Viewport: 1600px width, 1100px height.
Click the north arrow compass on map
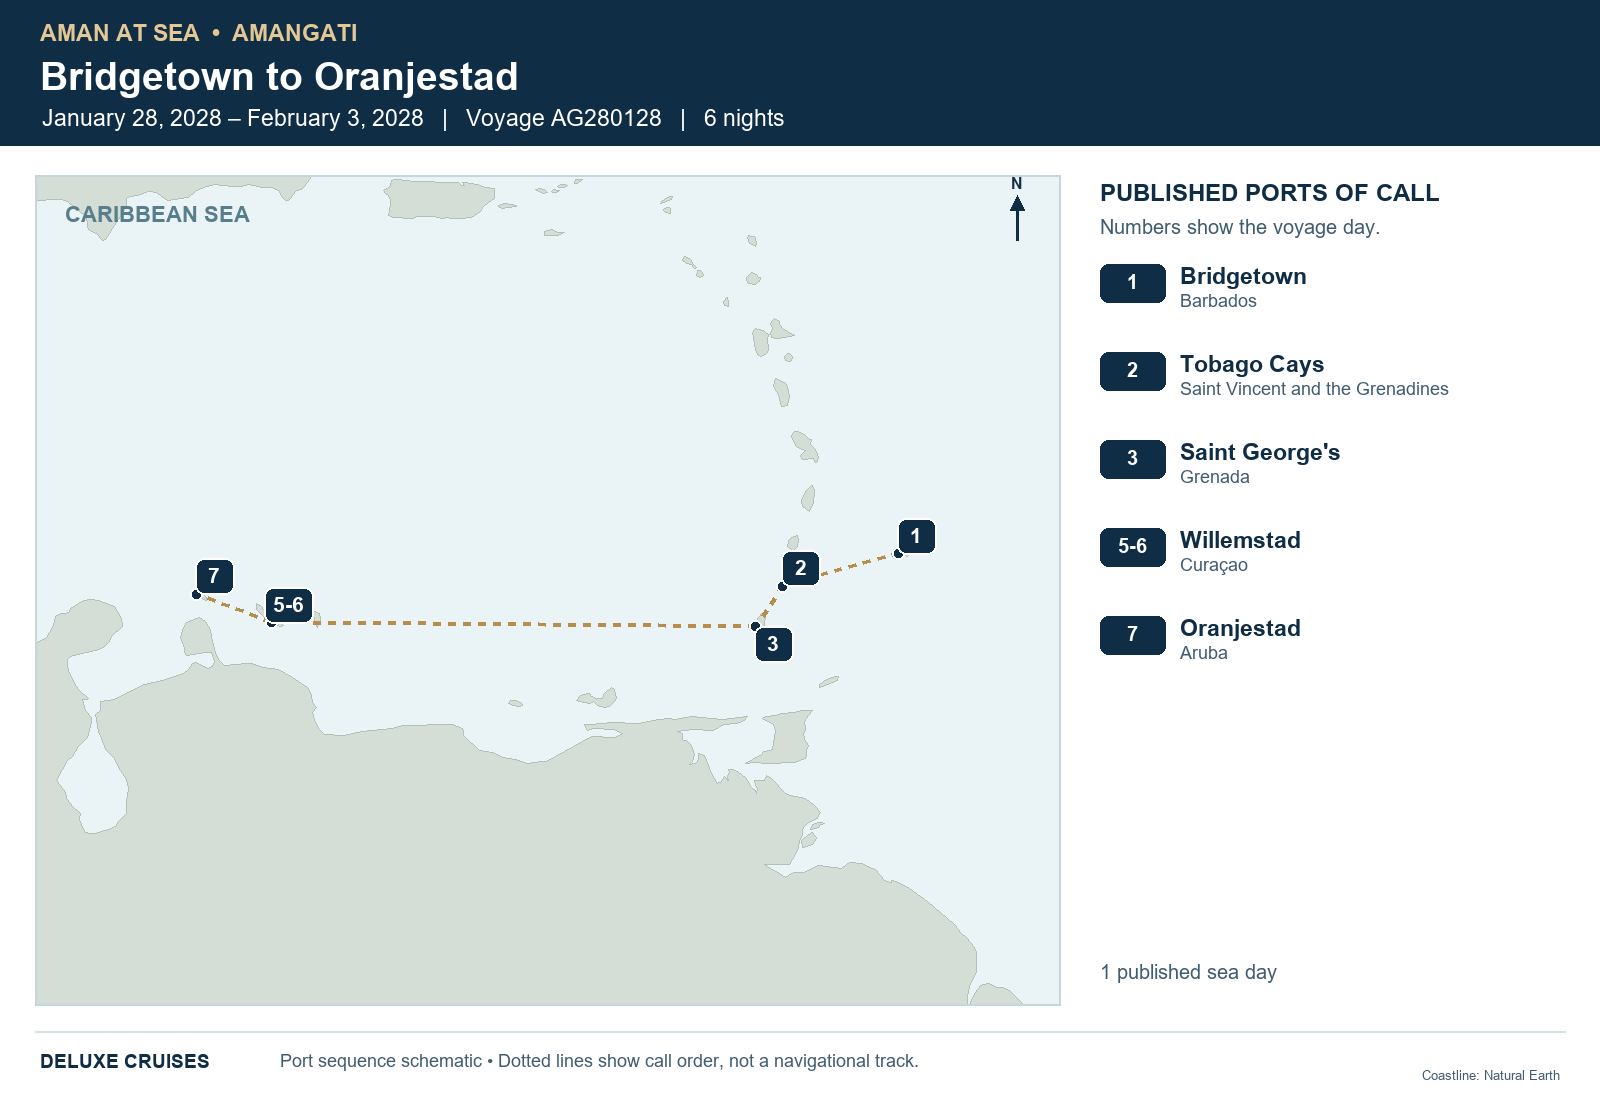click(x=1017, y=209)
